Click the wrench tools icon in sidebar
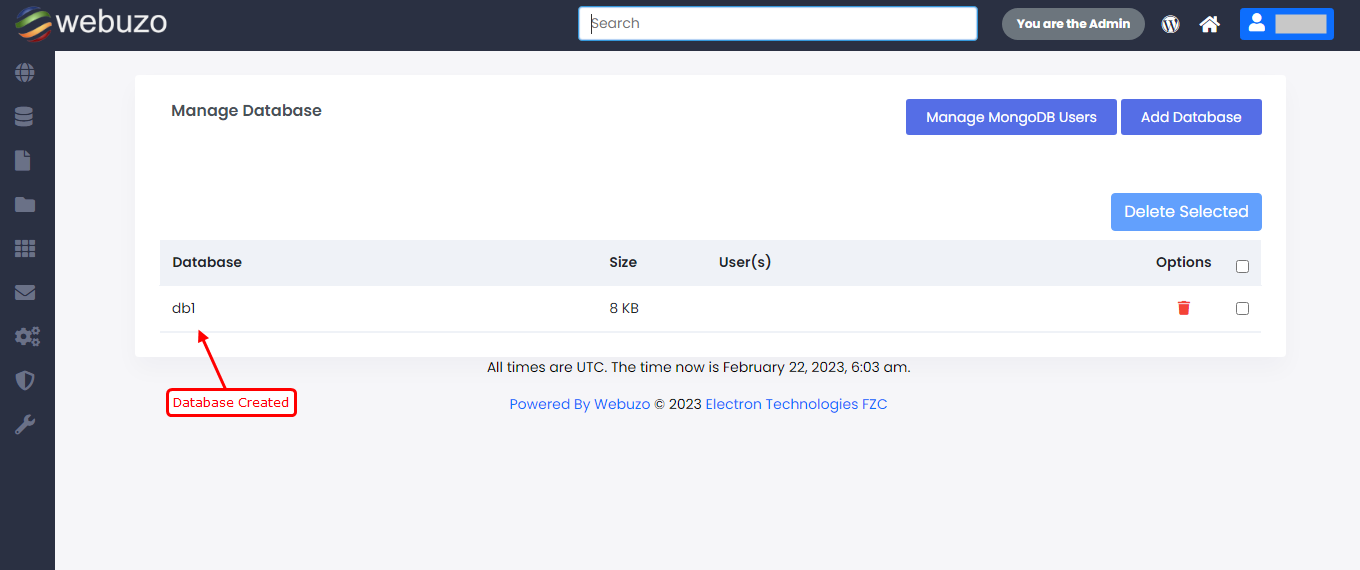 tap(25, 425)
